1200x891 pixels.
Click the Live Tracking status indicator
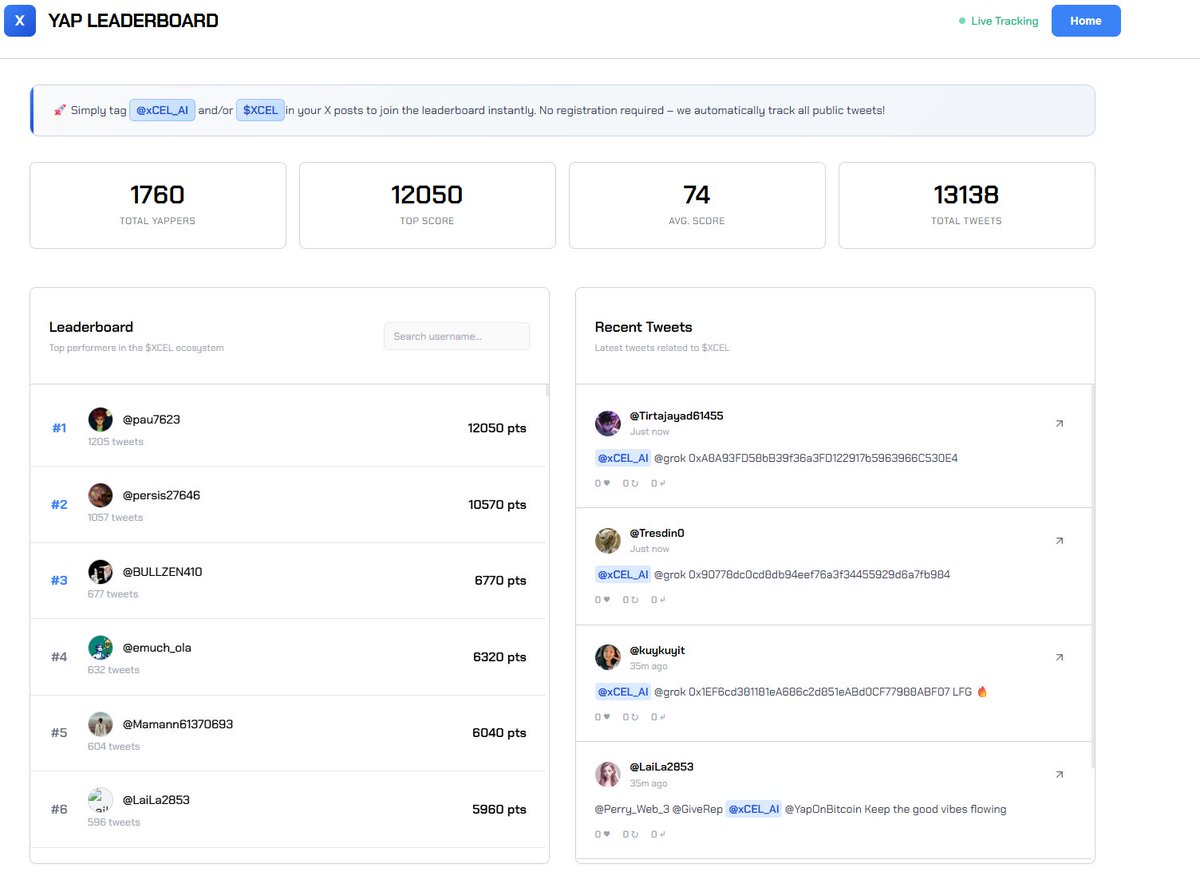tap(998, 21)
